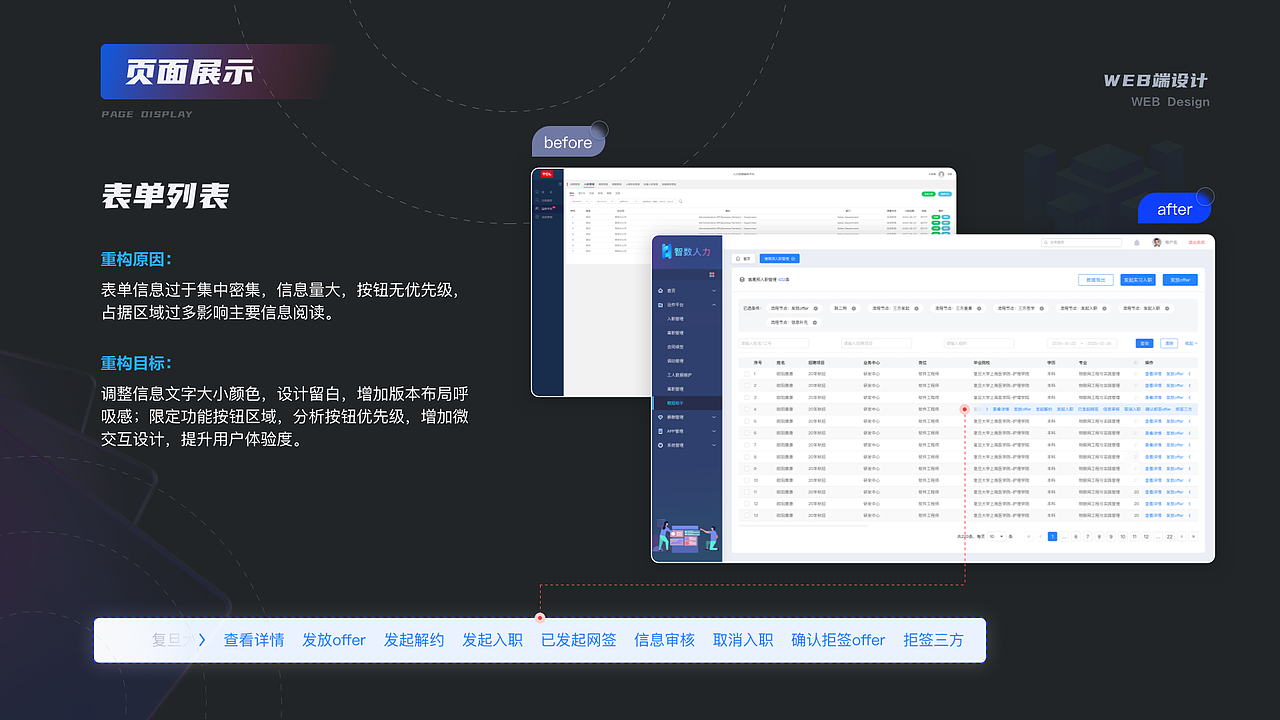
Task: Click the notification bell icon in the after header
Action: click(1137, 242)
